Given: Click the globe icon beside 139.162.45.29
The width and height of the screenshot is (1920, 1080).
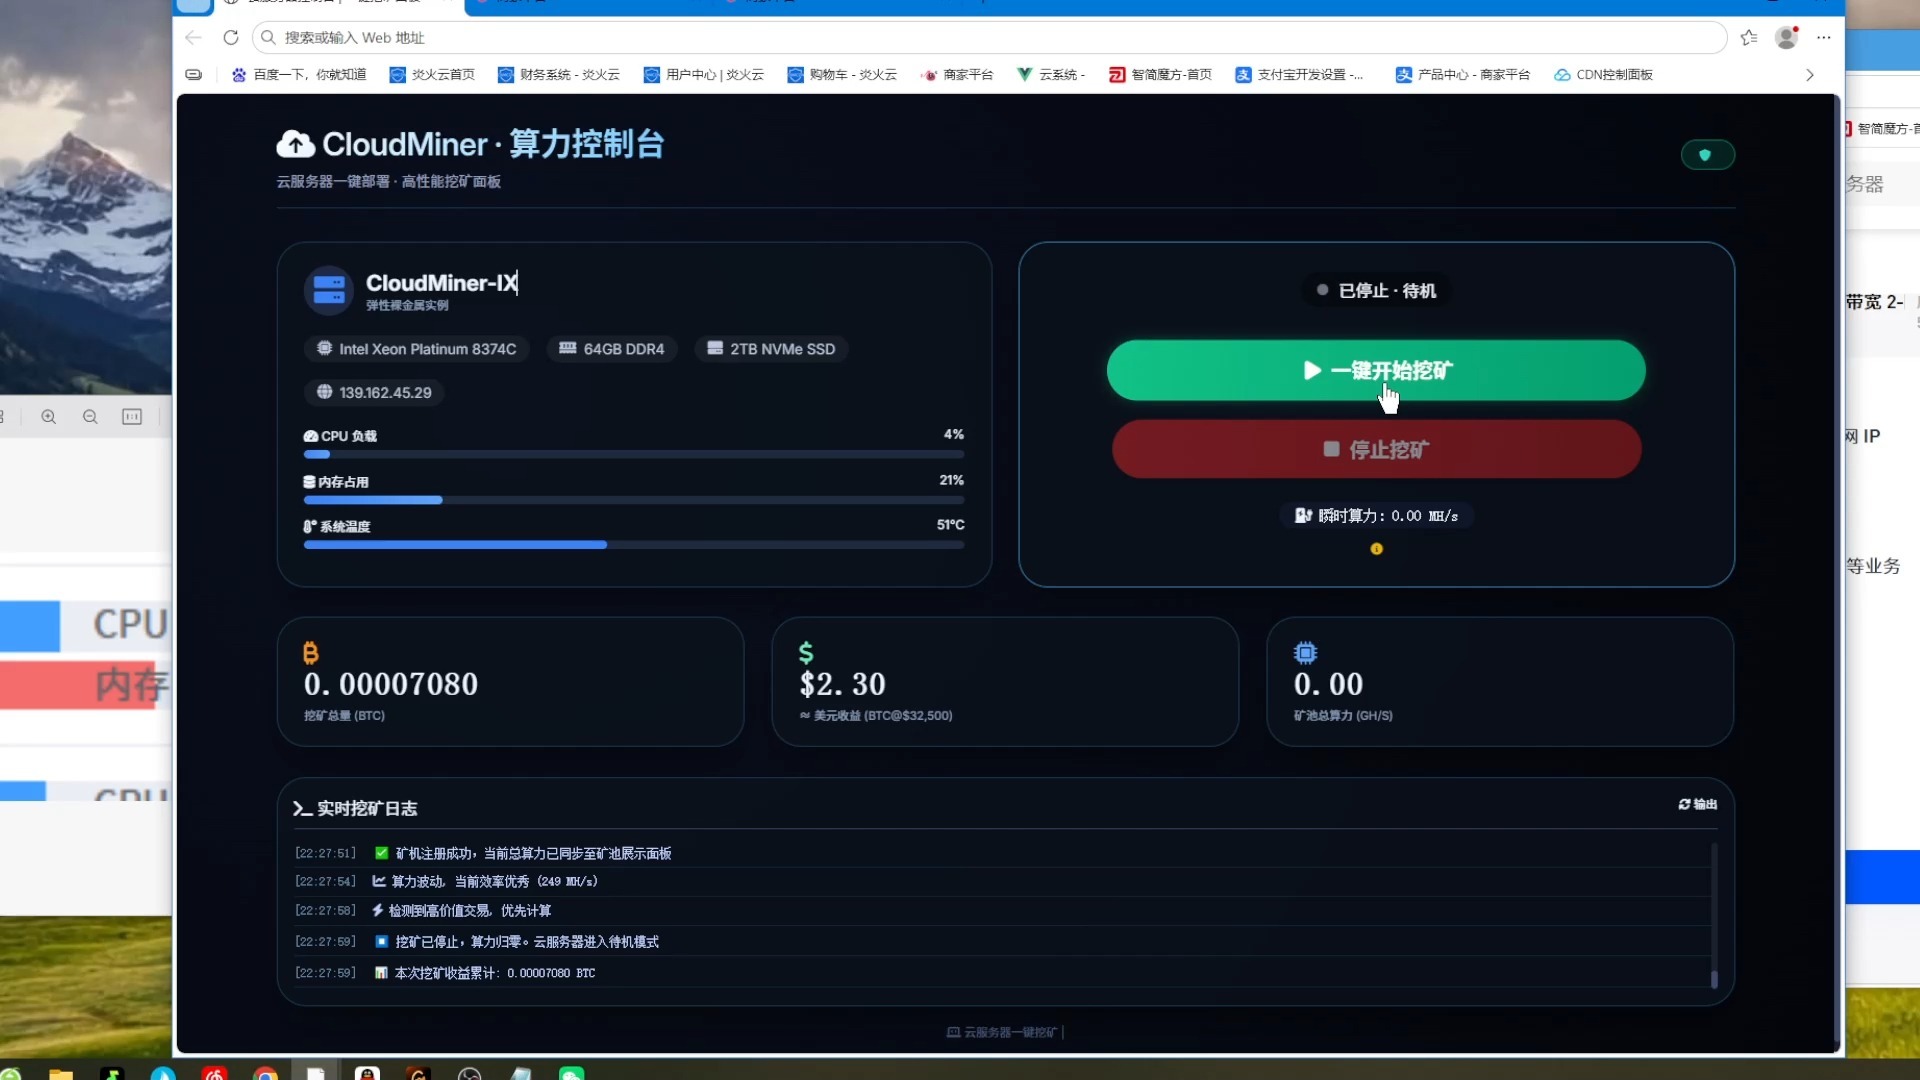Looking at the screenshot, I should pyautogui.click(x=324, y=392).
